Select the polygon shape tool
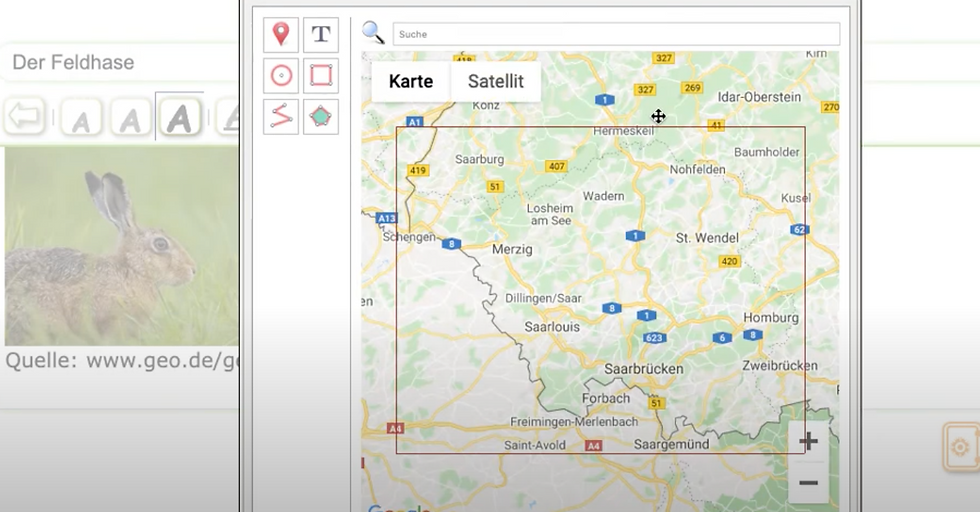 pos(321,116)
